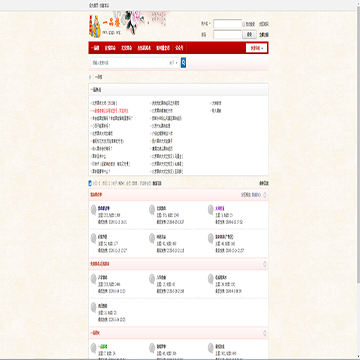Click the forum icon beside the green board title

point(94,348)
